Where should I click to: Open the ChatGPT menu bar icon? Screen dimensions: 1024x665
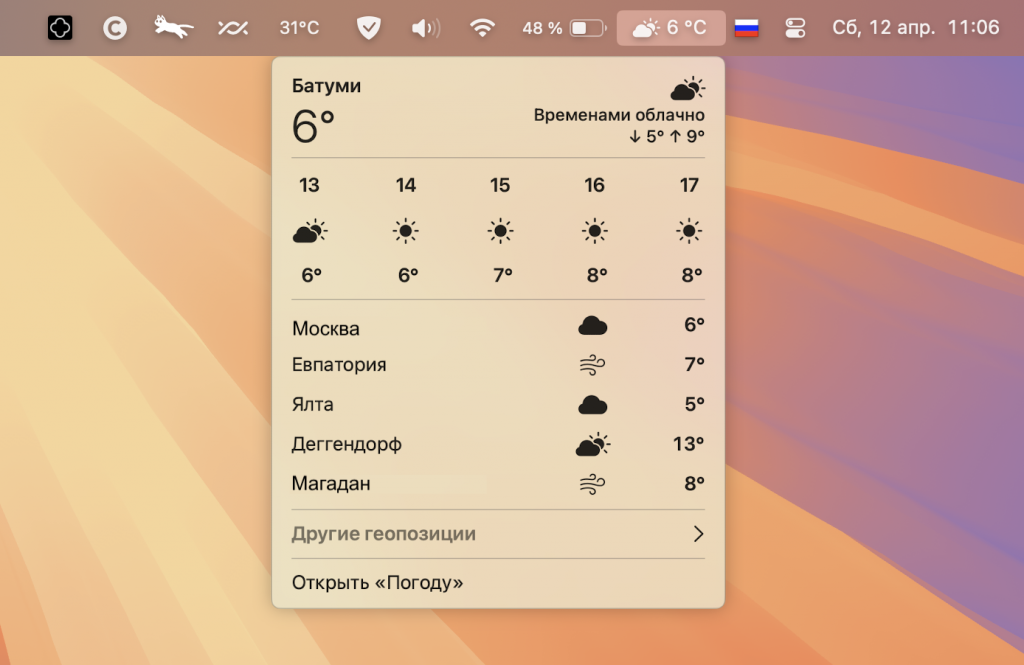[x=60, y=27]
